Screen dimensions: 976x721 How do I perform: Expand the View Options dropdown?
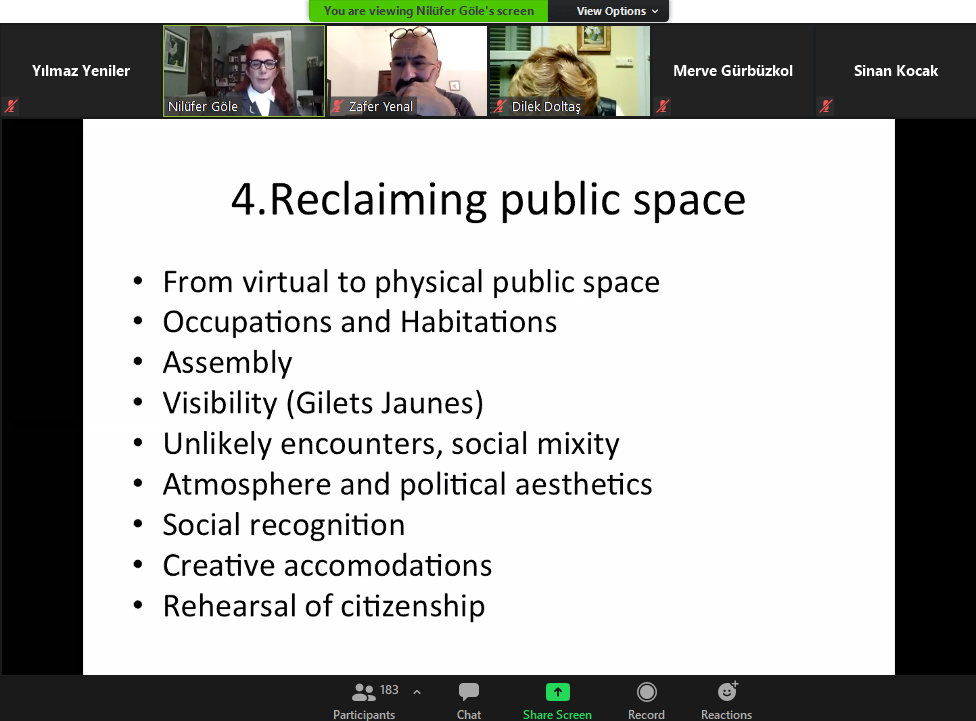pyautogui.click(x=617, y=11)
